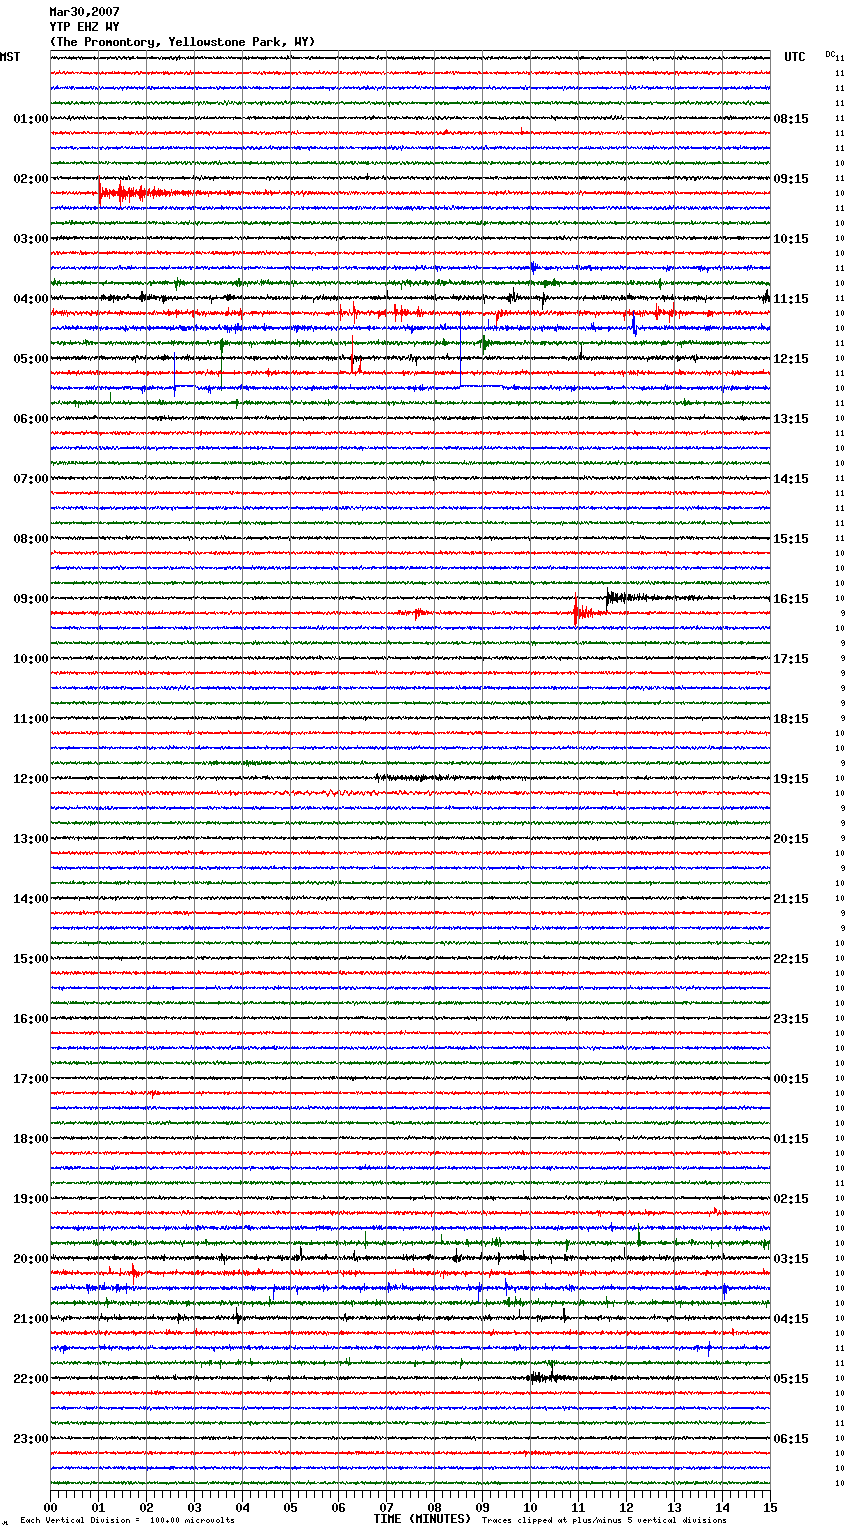Click the red seismic event after 02:00
The height and width of the screenshot is (1534, 850).
125,192
